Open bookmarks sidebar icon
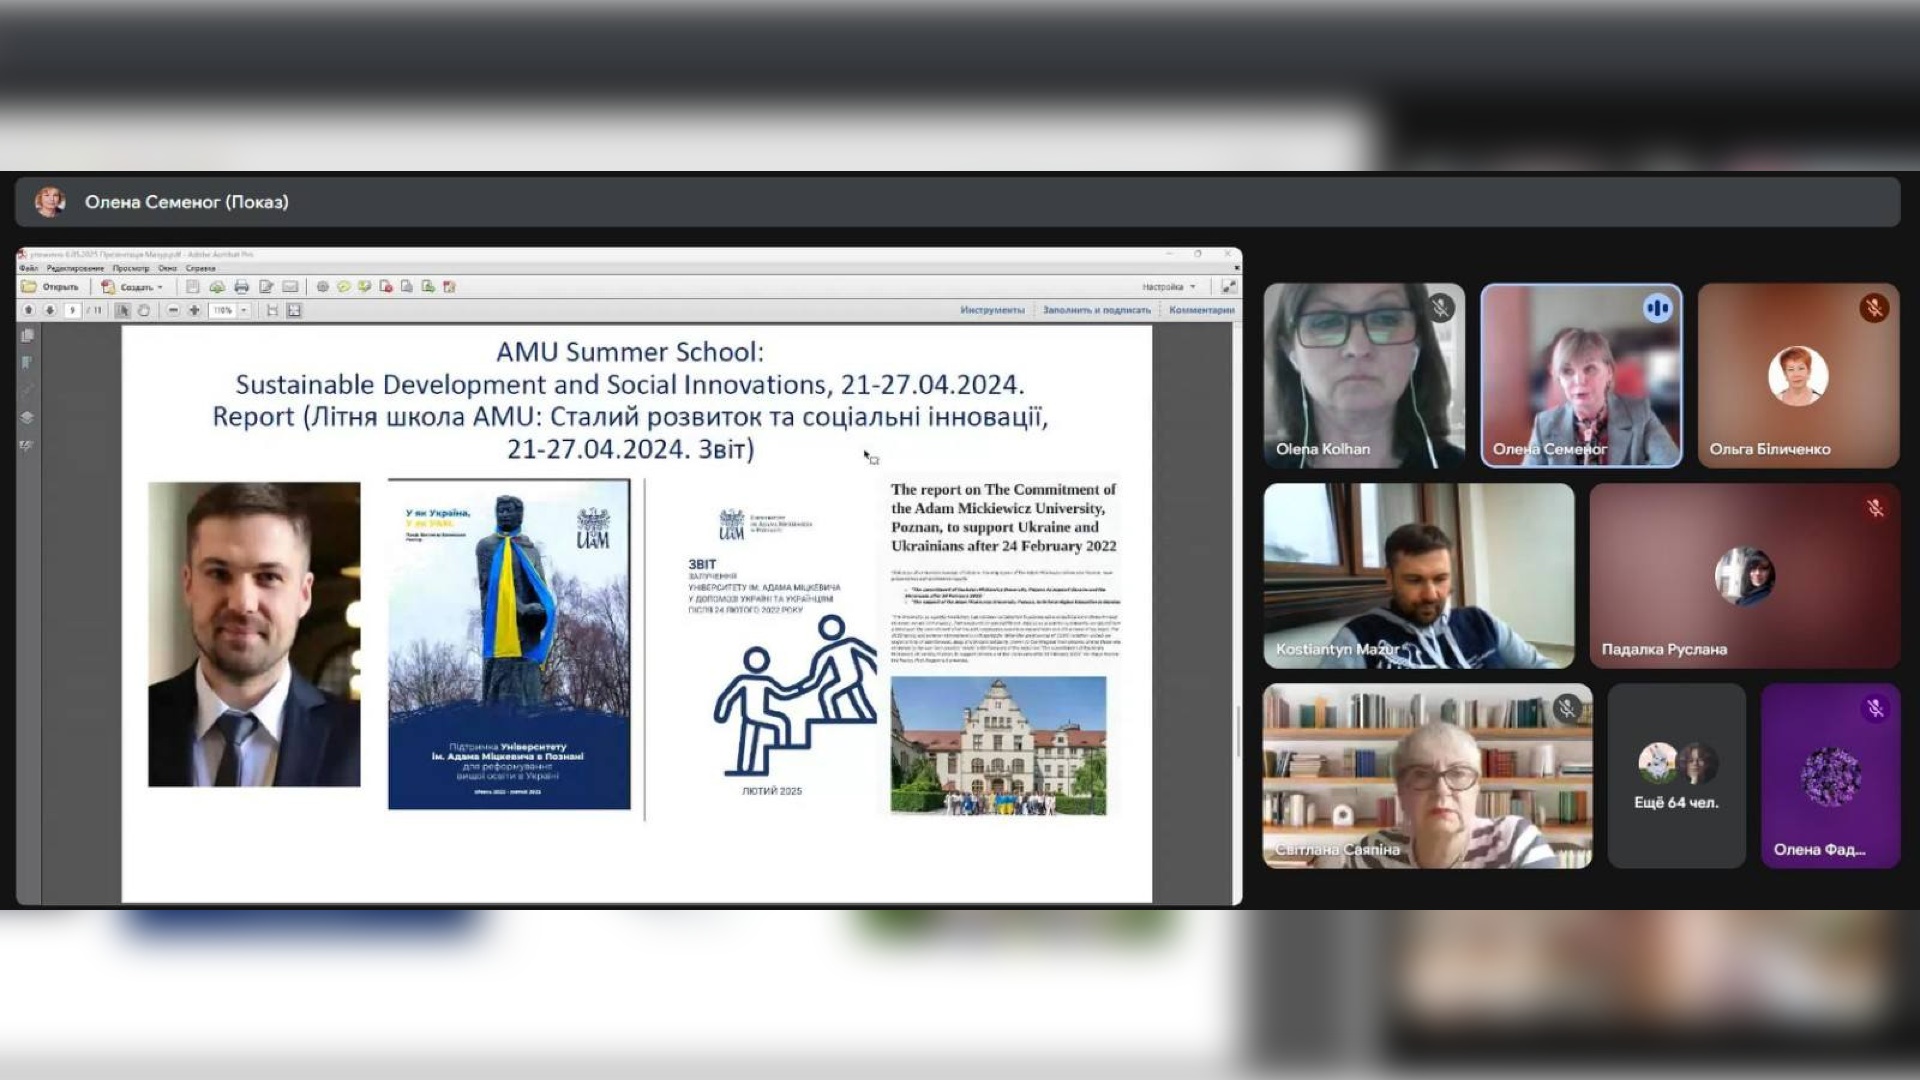 pyautogui.click(x=27, y=363)
